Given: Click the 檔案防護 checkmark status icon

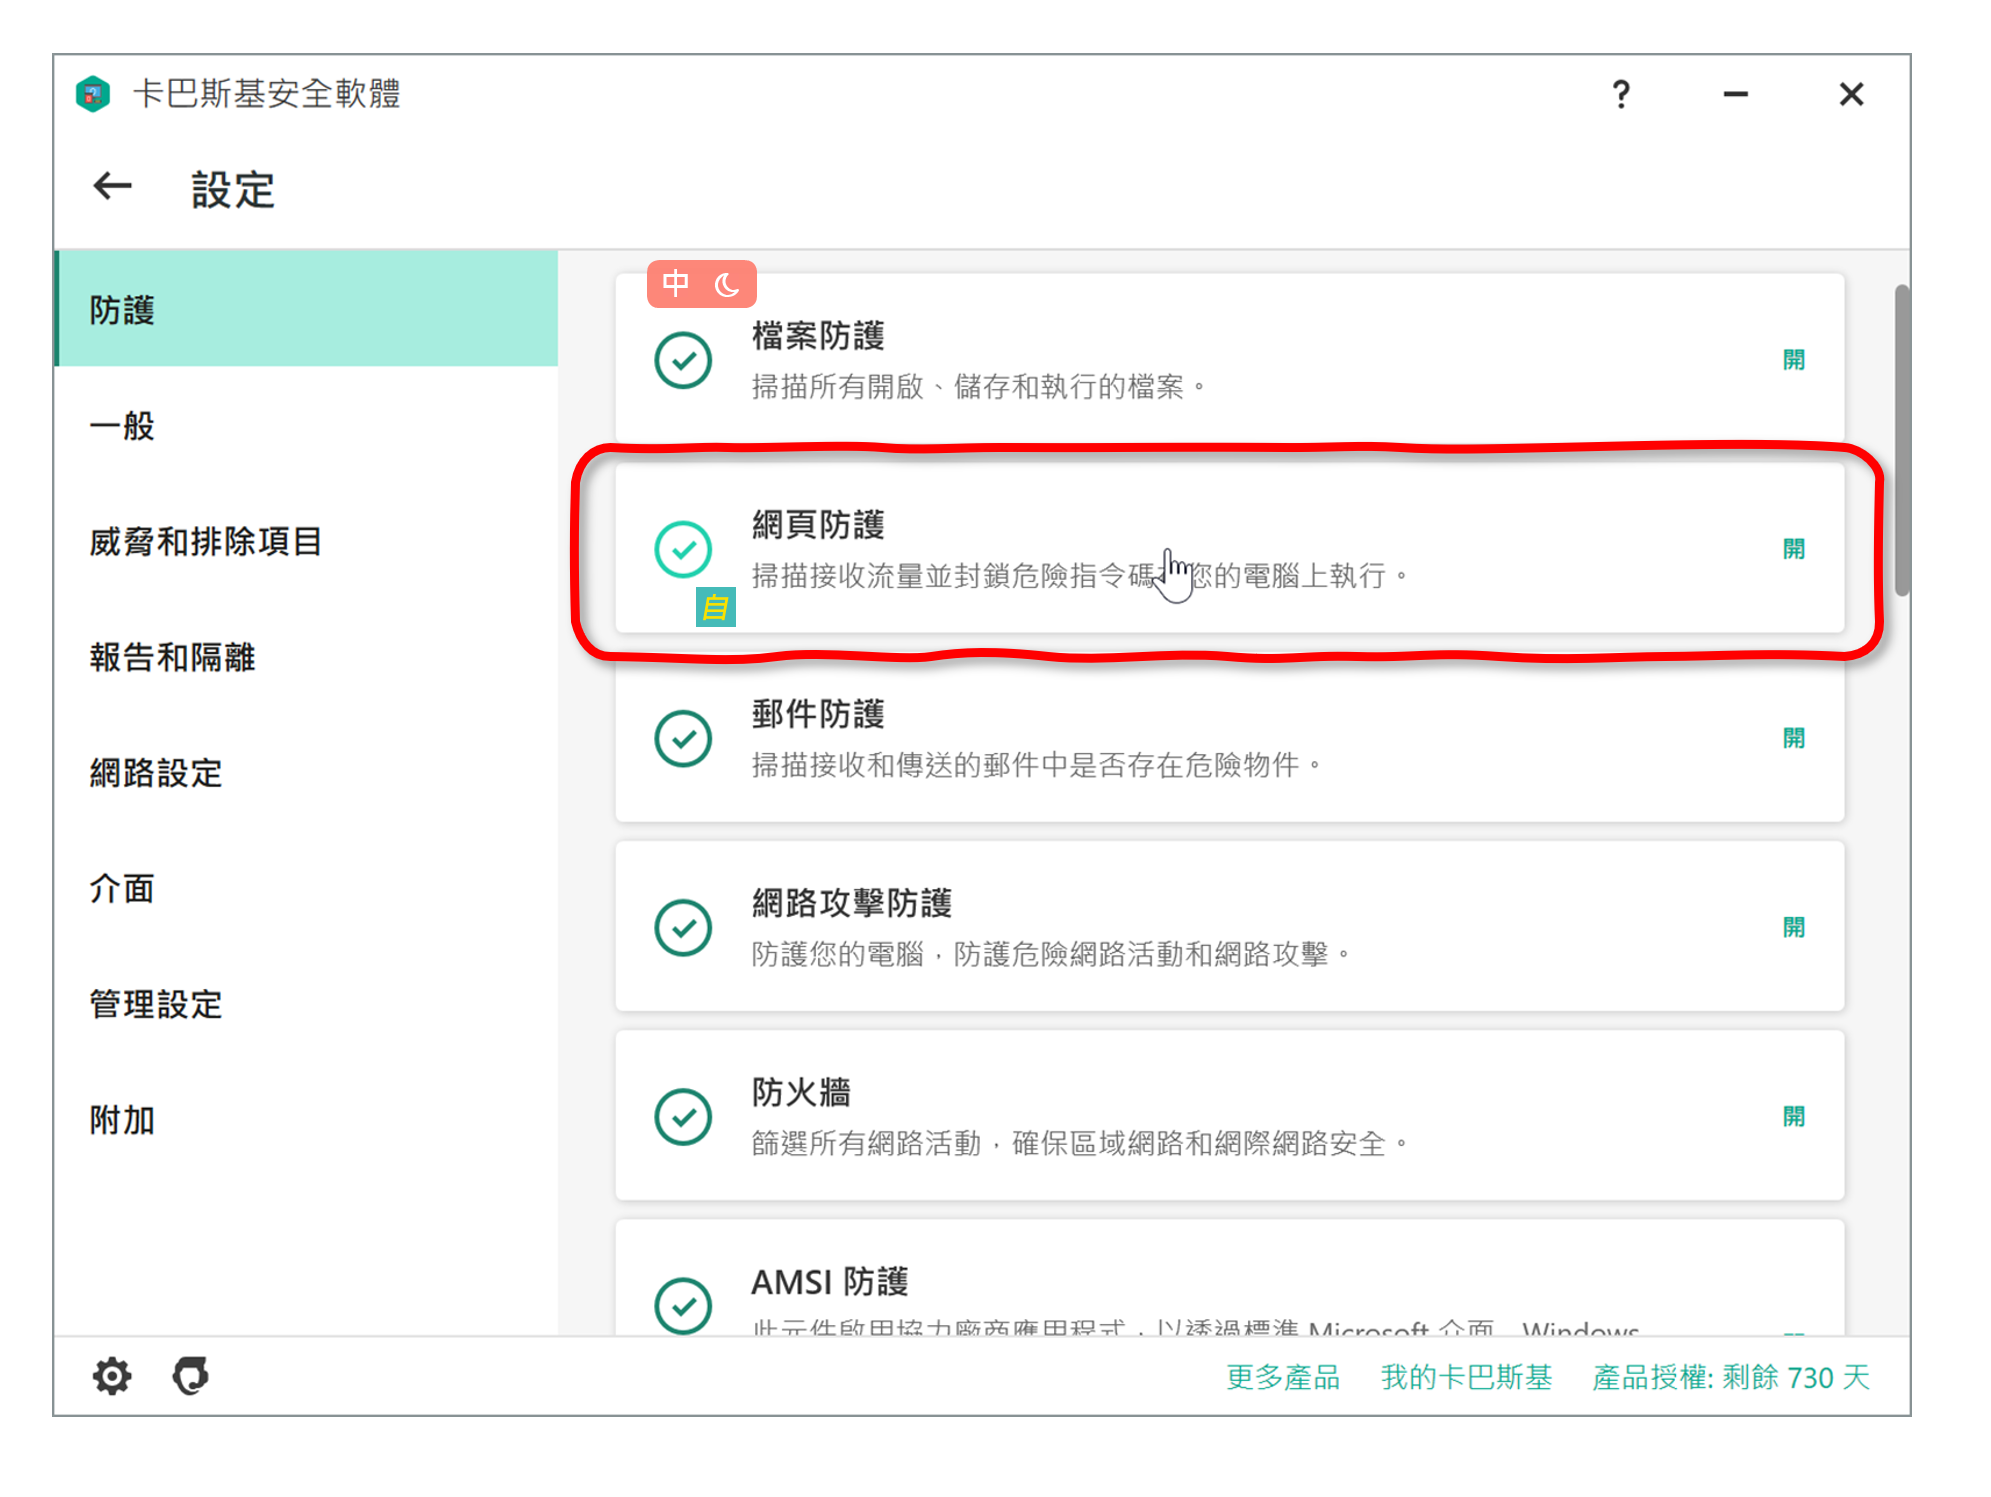Looking at the screenshot, I should (x=683, y=360).
